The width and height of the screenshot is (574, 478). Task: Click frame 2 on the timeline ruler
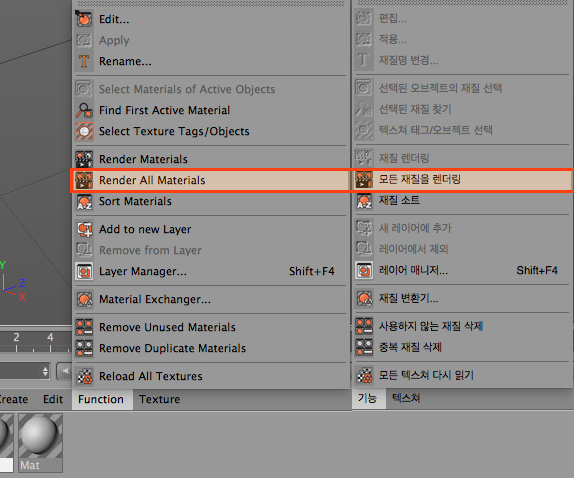click(x=16, y=337)
